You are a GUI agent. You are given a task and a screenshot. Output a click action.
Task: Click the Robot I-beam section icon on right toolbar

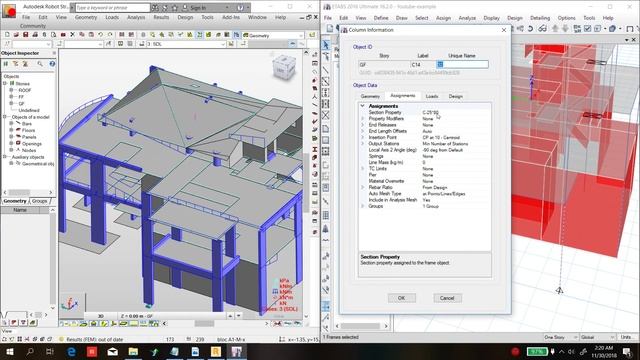[315, 150]
